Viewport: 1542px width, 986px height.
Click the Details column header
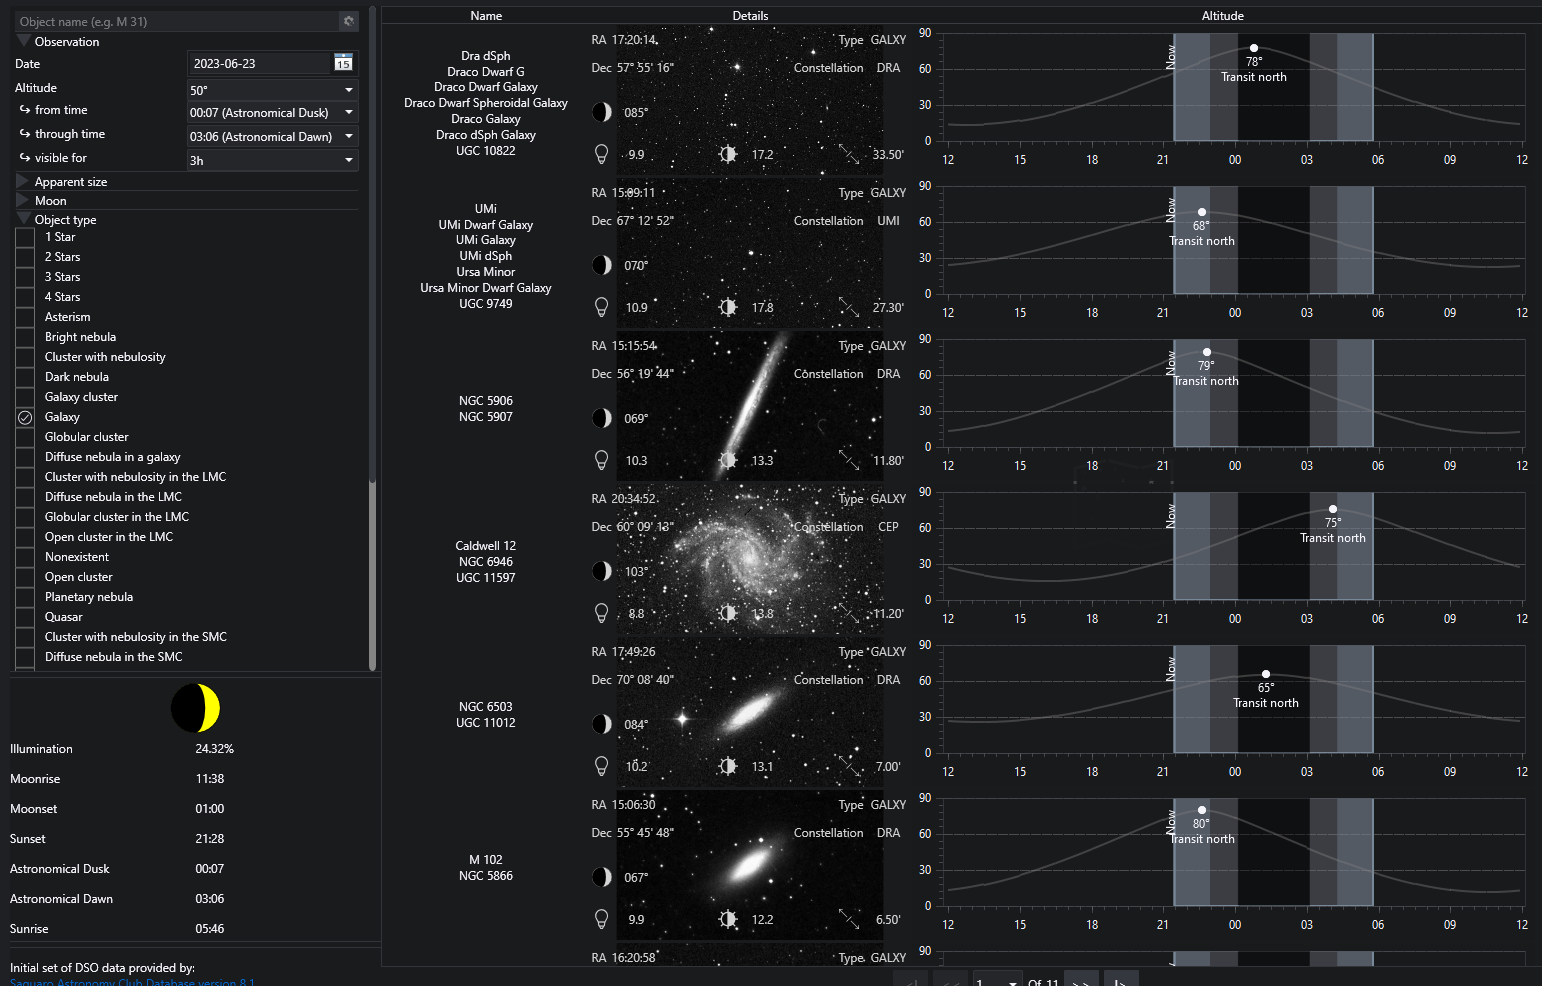(x=750, y=15)
